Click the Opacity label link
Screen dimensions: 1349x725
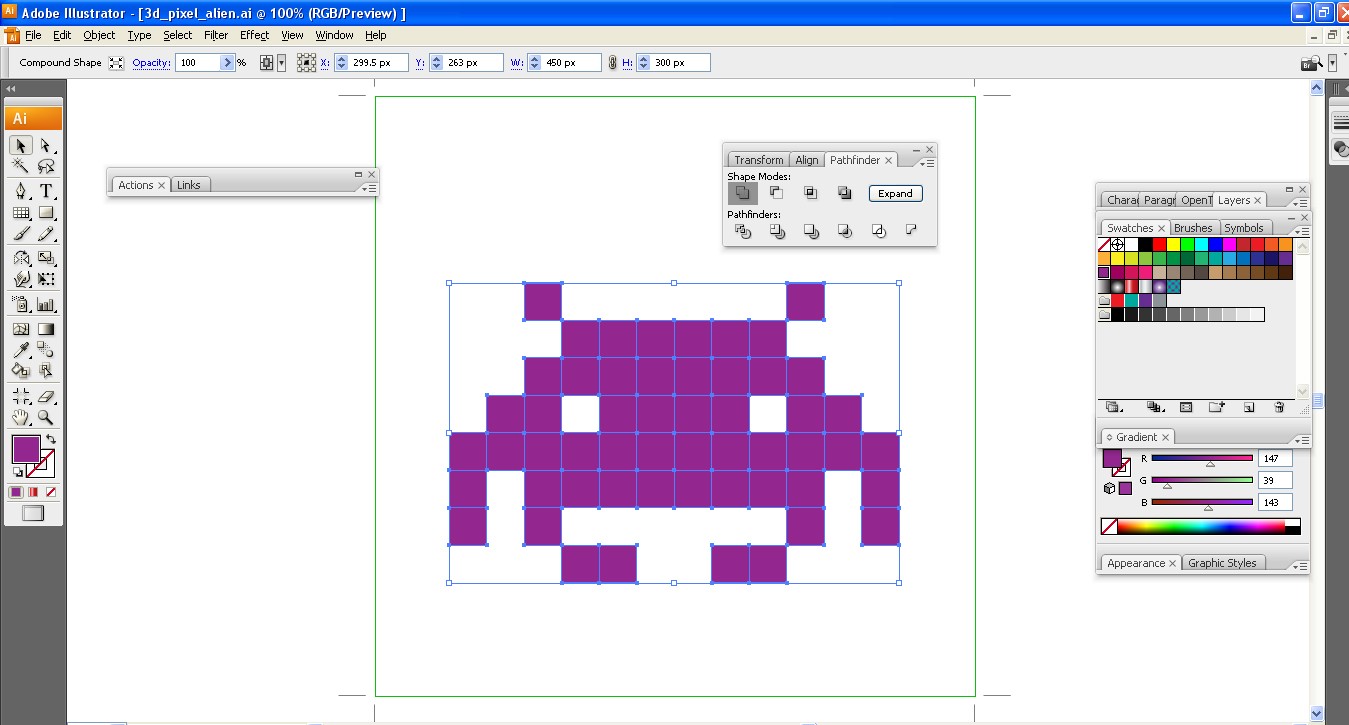pyautogui.click(x=153, y=62)
